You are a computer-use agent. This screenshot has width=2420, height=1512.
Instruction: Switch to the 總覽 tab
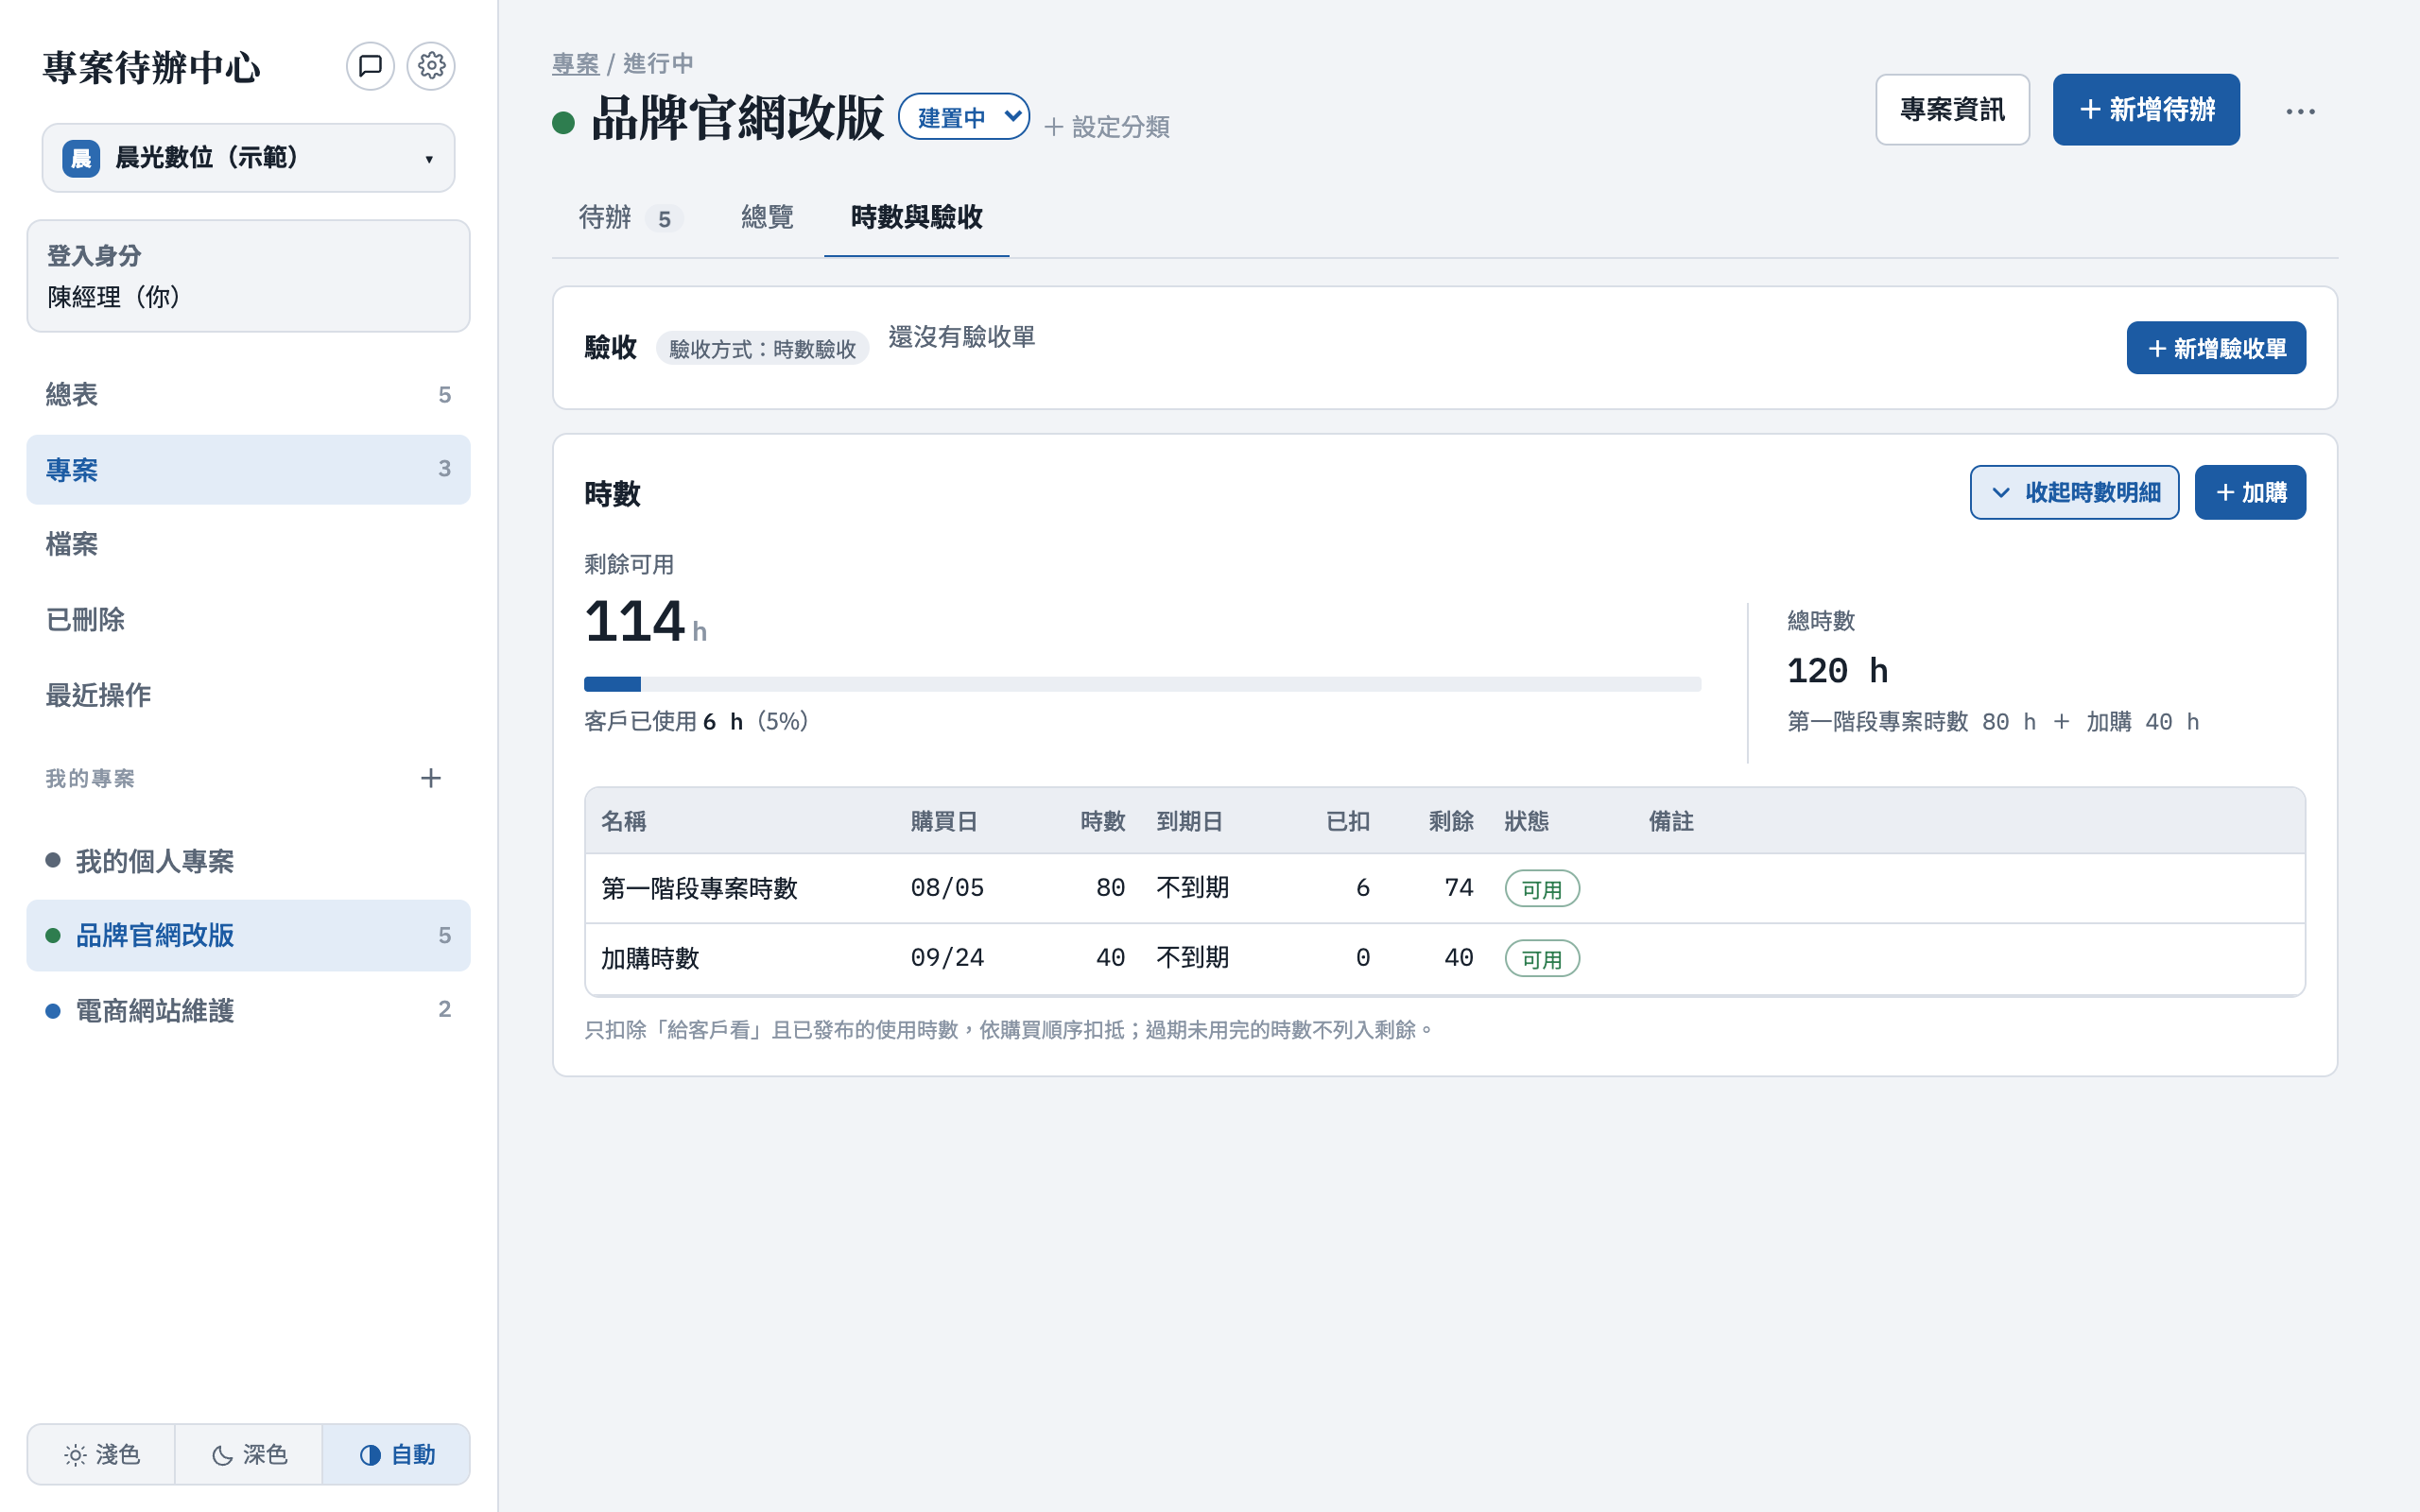tap(767, 217)
